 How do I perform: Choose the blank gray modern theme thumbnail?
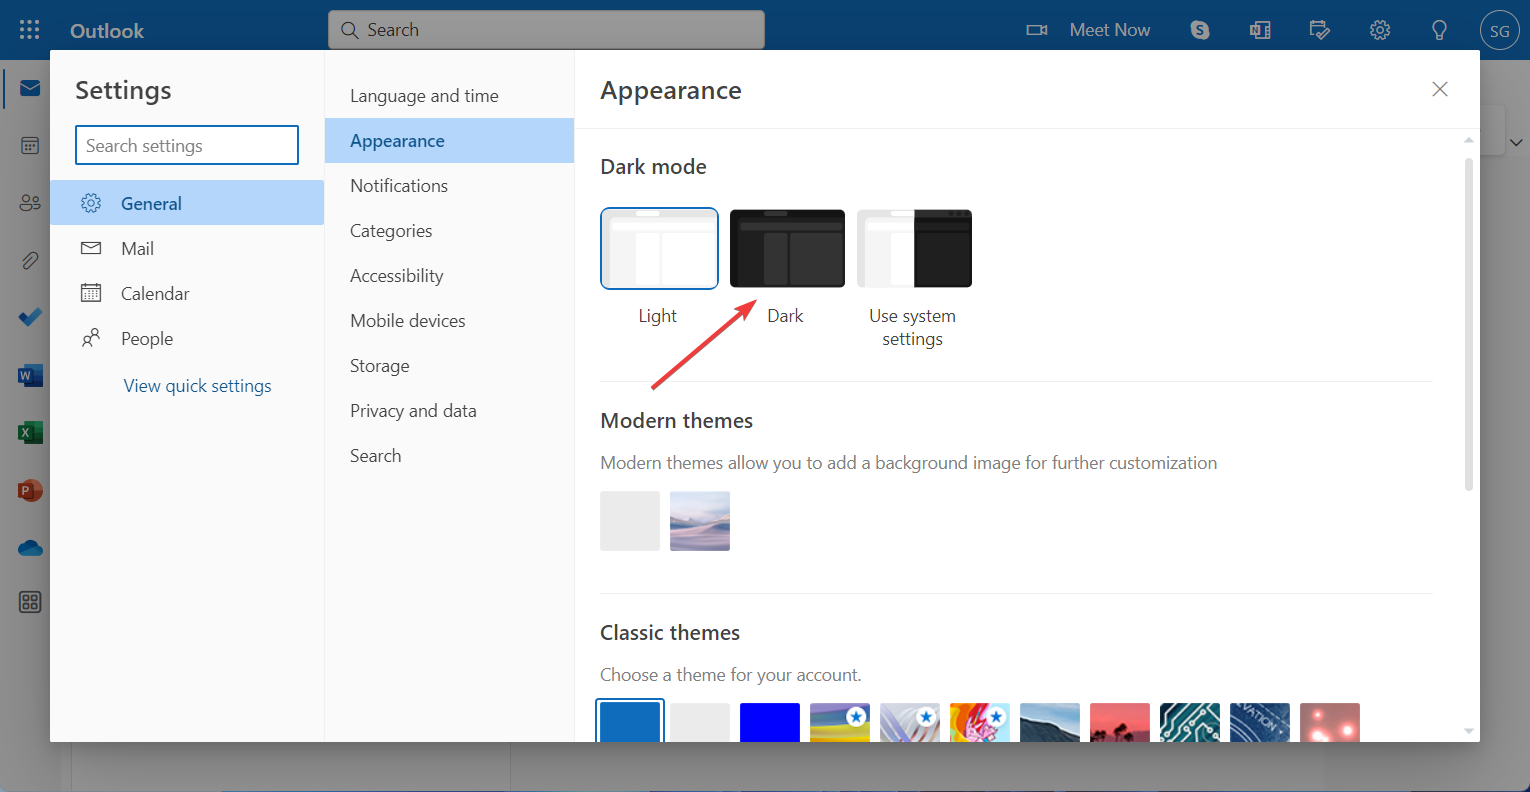pyautogui.click(x=630, y=521)
